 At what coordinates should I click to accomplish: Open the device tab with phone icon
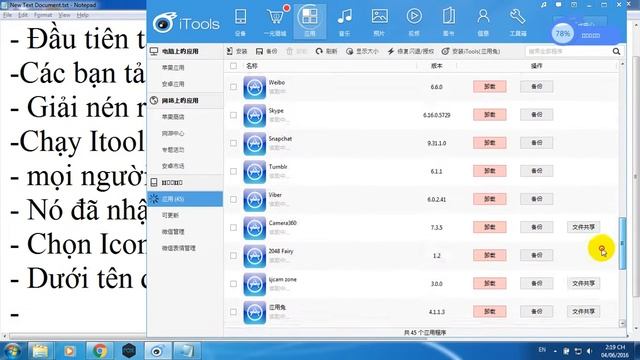click(x=240, y=22)
